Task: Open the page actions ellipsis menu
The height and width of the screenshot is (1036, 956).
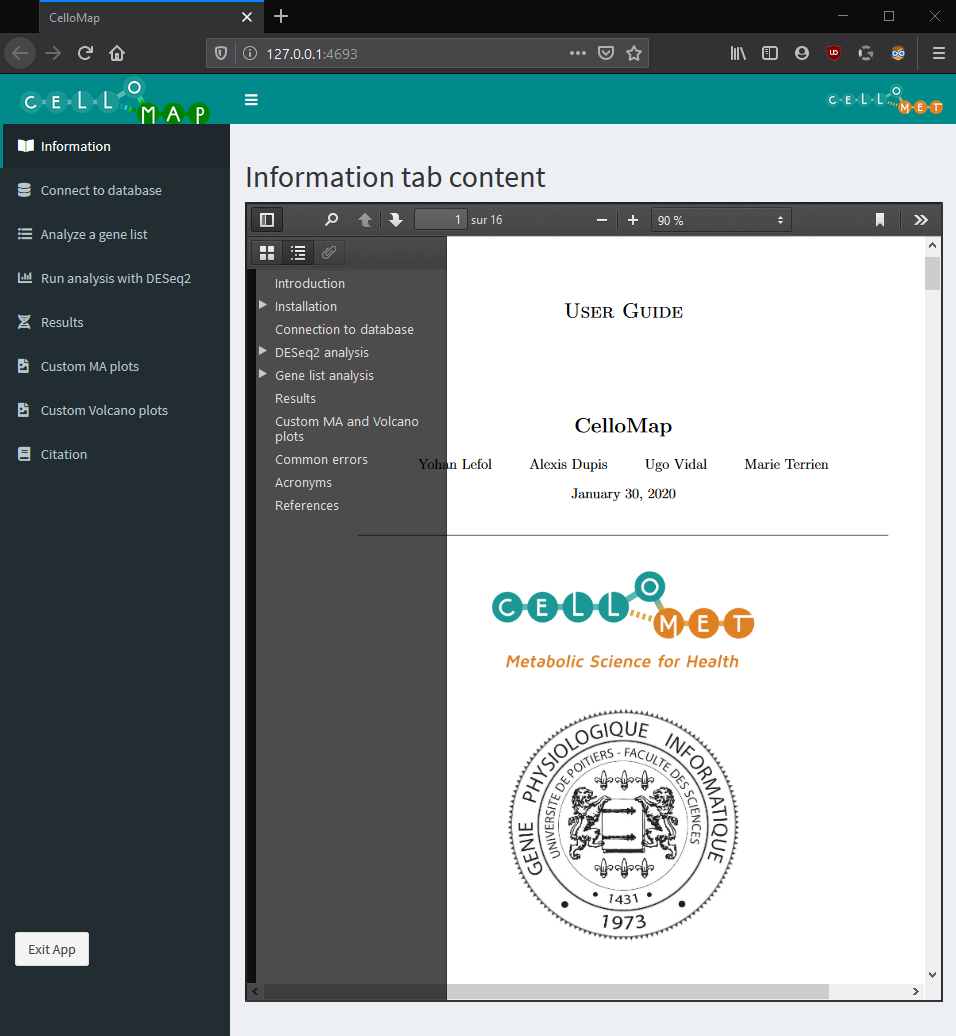Action: click(577, 54)
